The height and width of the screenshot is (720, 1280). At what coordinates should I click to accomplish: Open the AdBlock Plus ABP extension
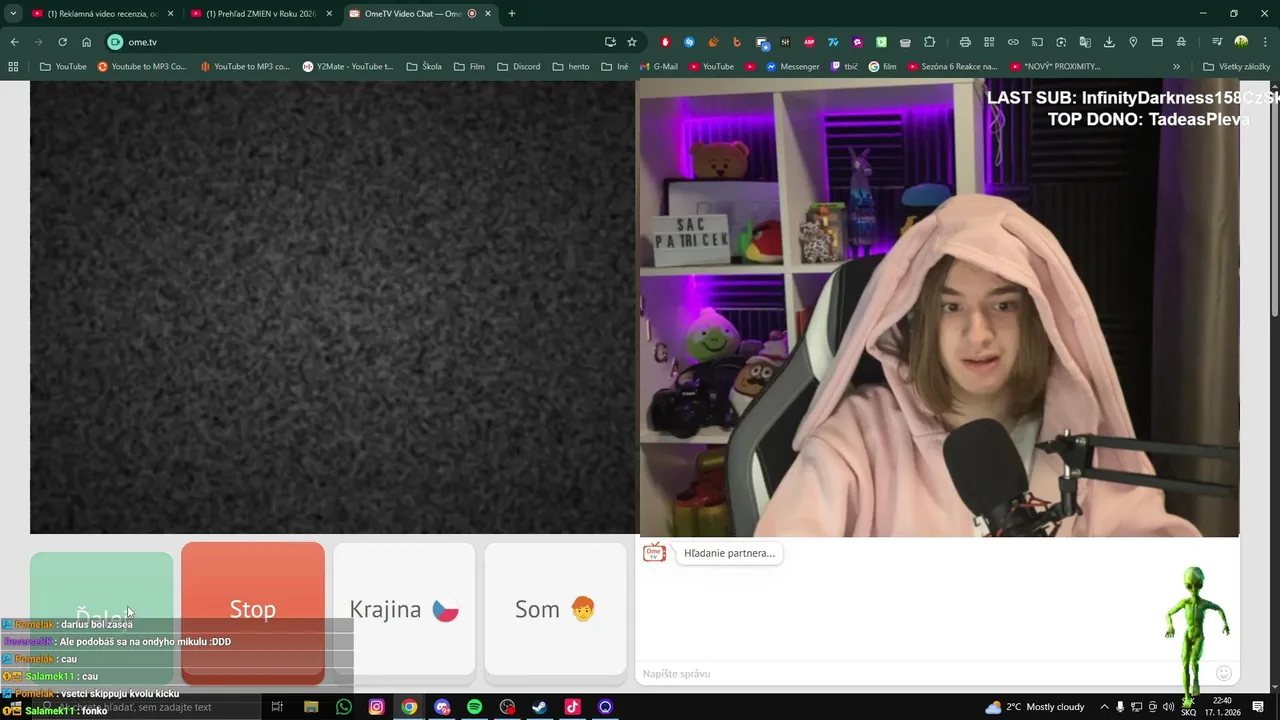click(809, 42)
